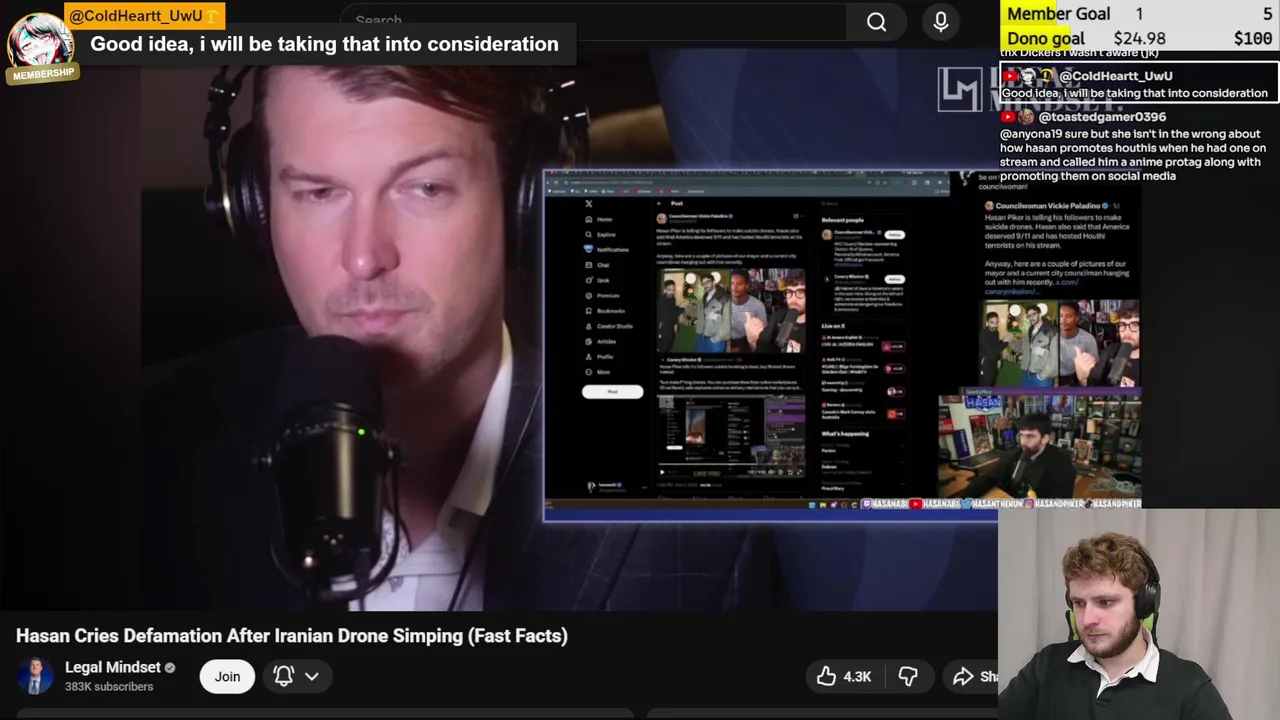Click @ColdHeartt_UwU username in chat panel
This screenshot has width=1280, height=720.
coord(1115,76)
